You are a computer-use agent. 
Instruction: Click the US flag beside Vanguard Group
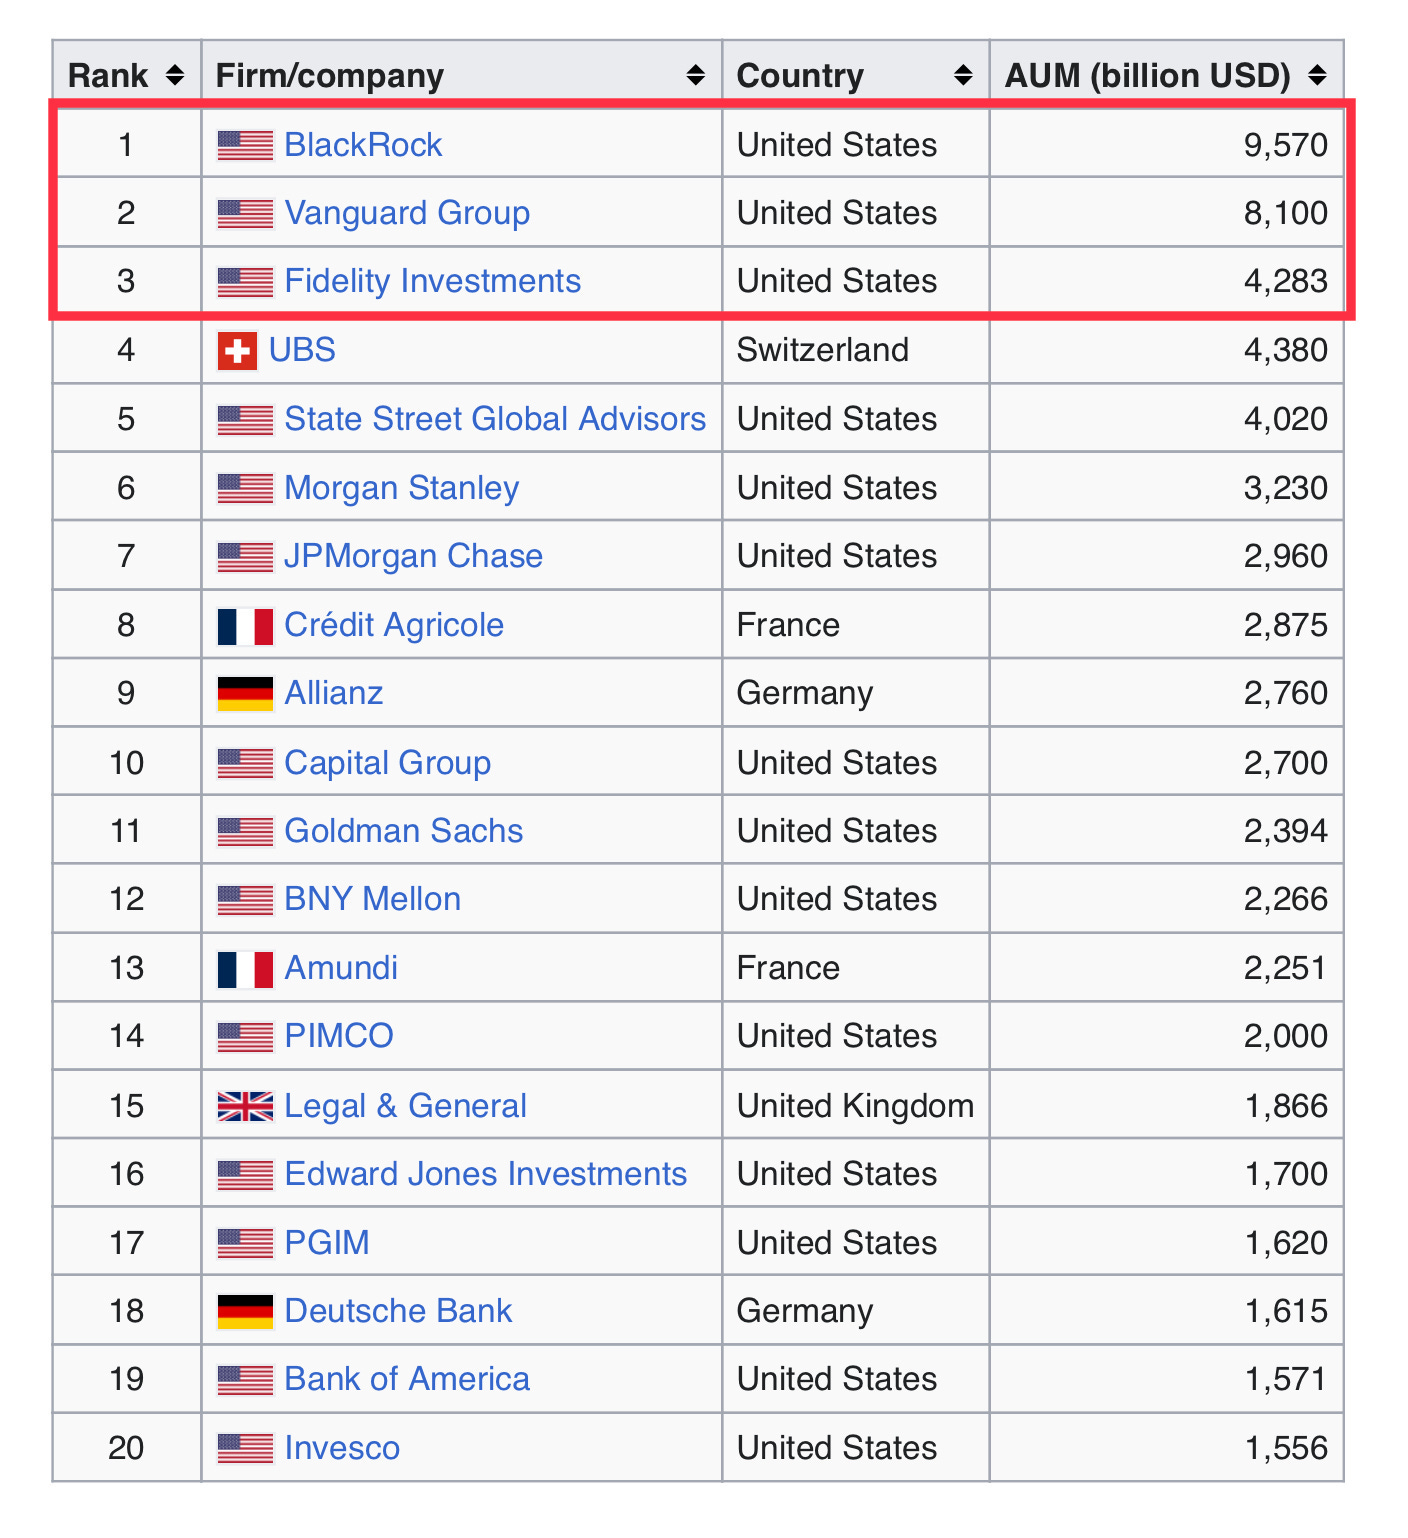(245, 213)
